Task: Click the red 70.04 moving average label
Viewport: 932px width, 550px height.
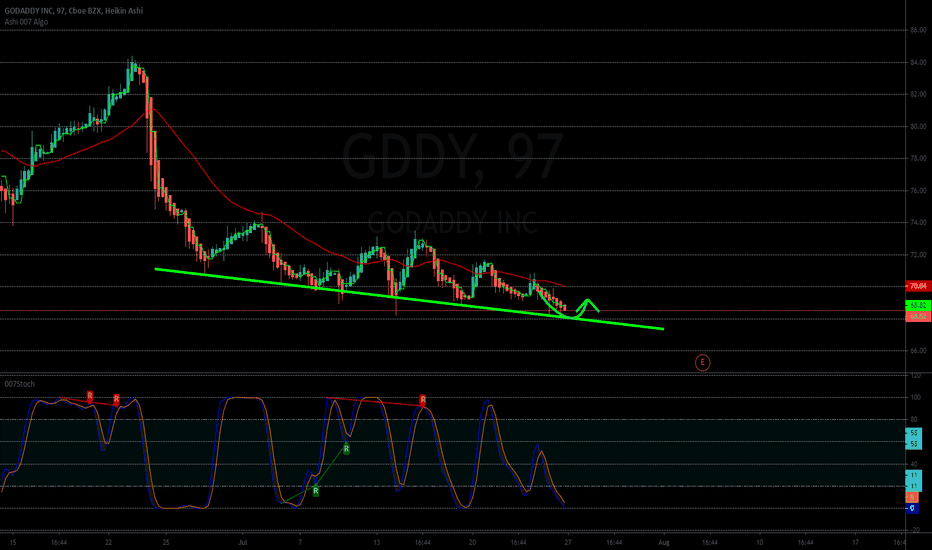Action: tap(918, 287)
